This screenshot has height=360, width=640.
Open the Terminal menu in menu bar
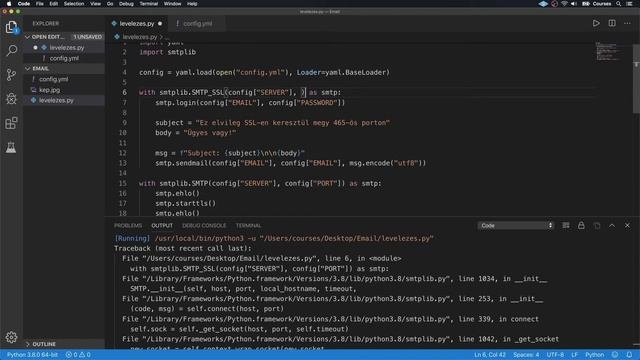click(x=149, y=4)
